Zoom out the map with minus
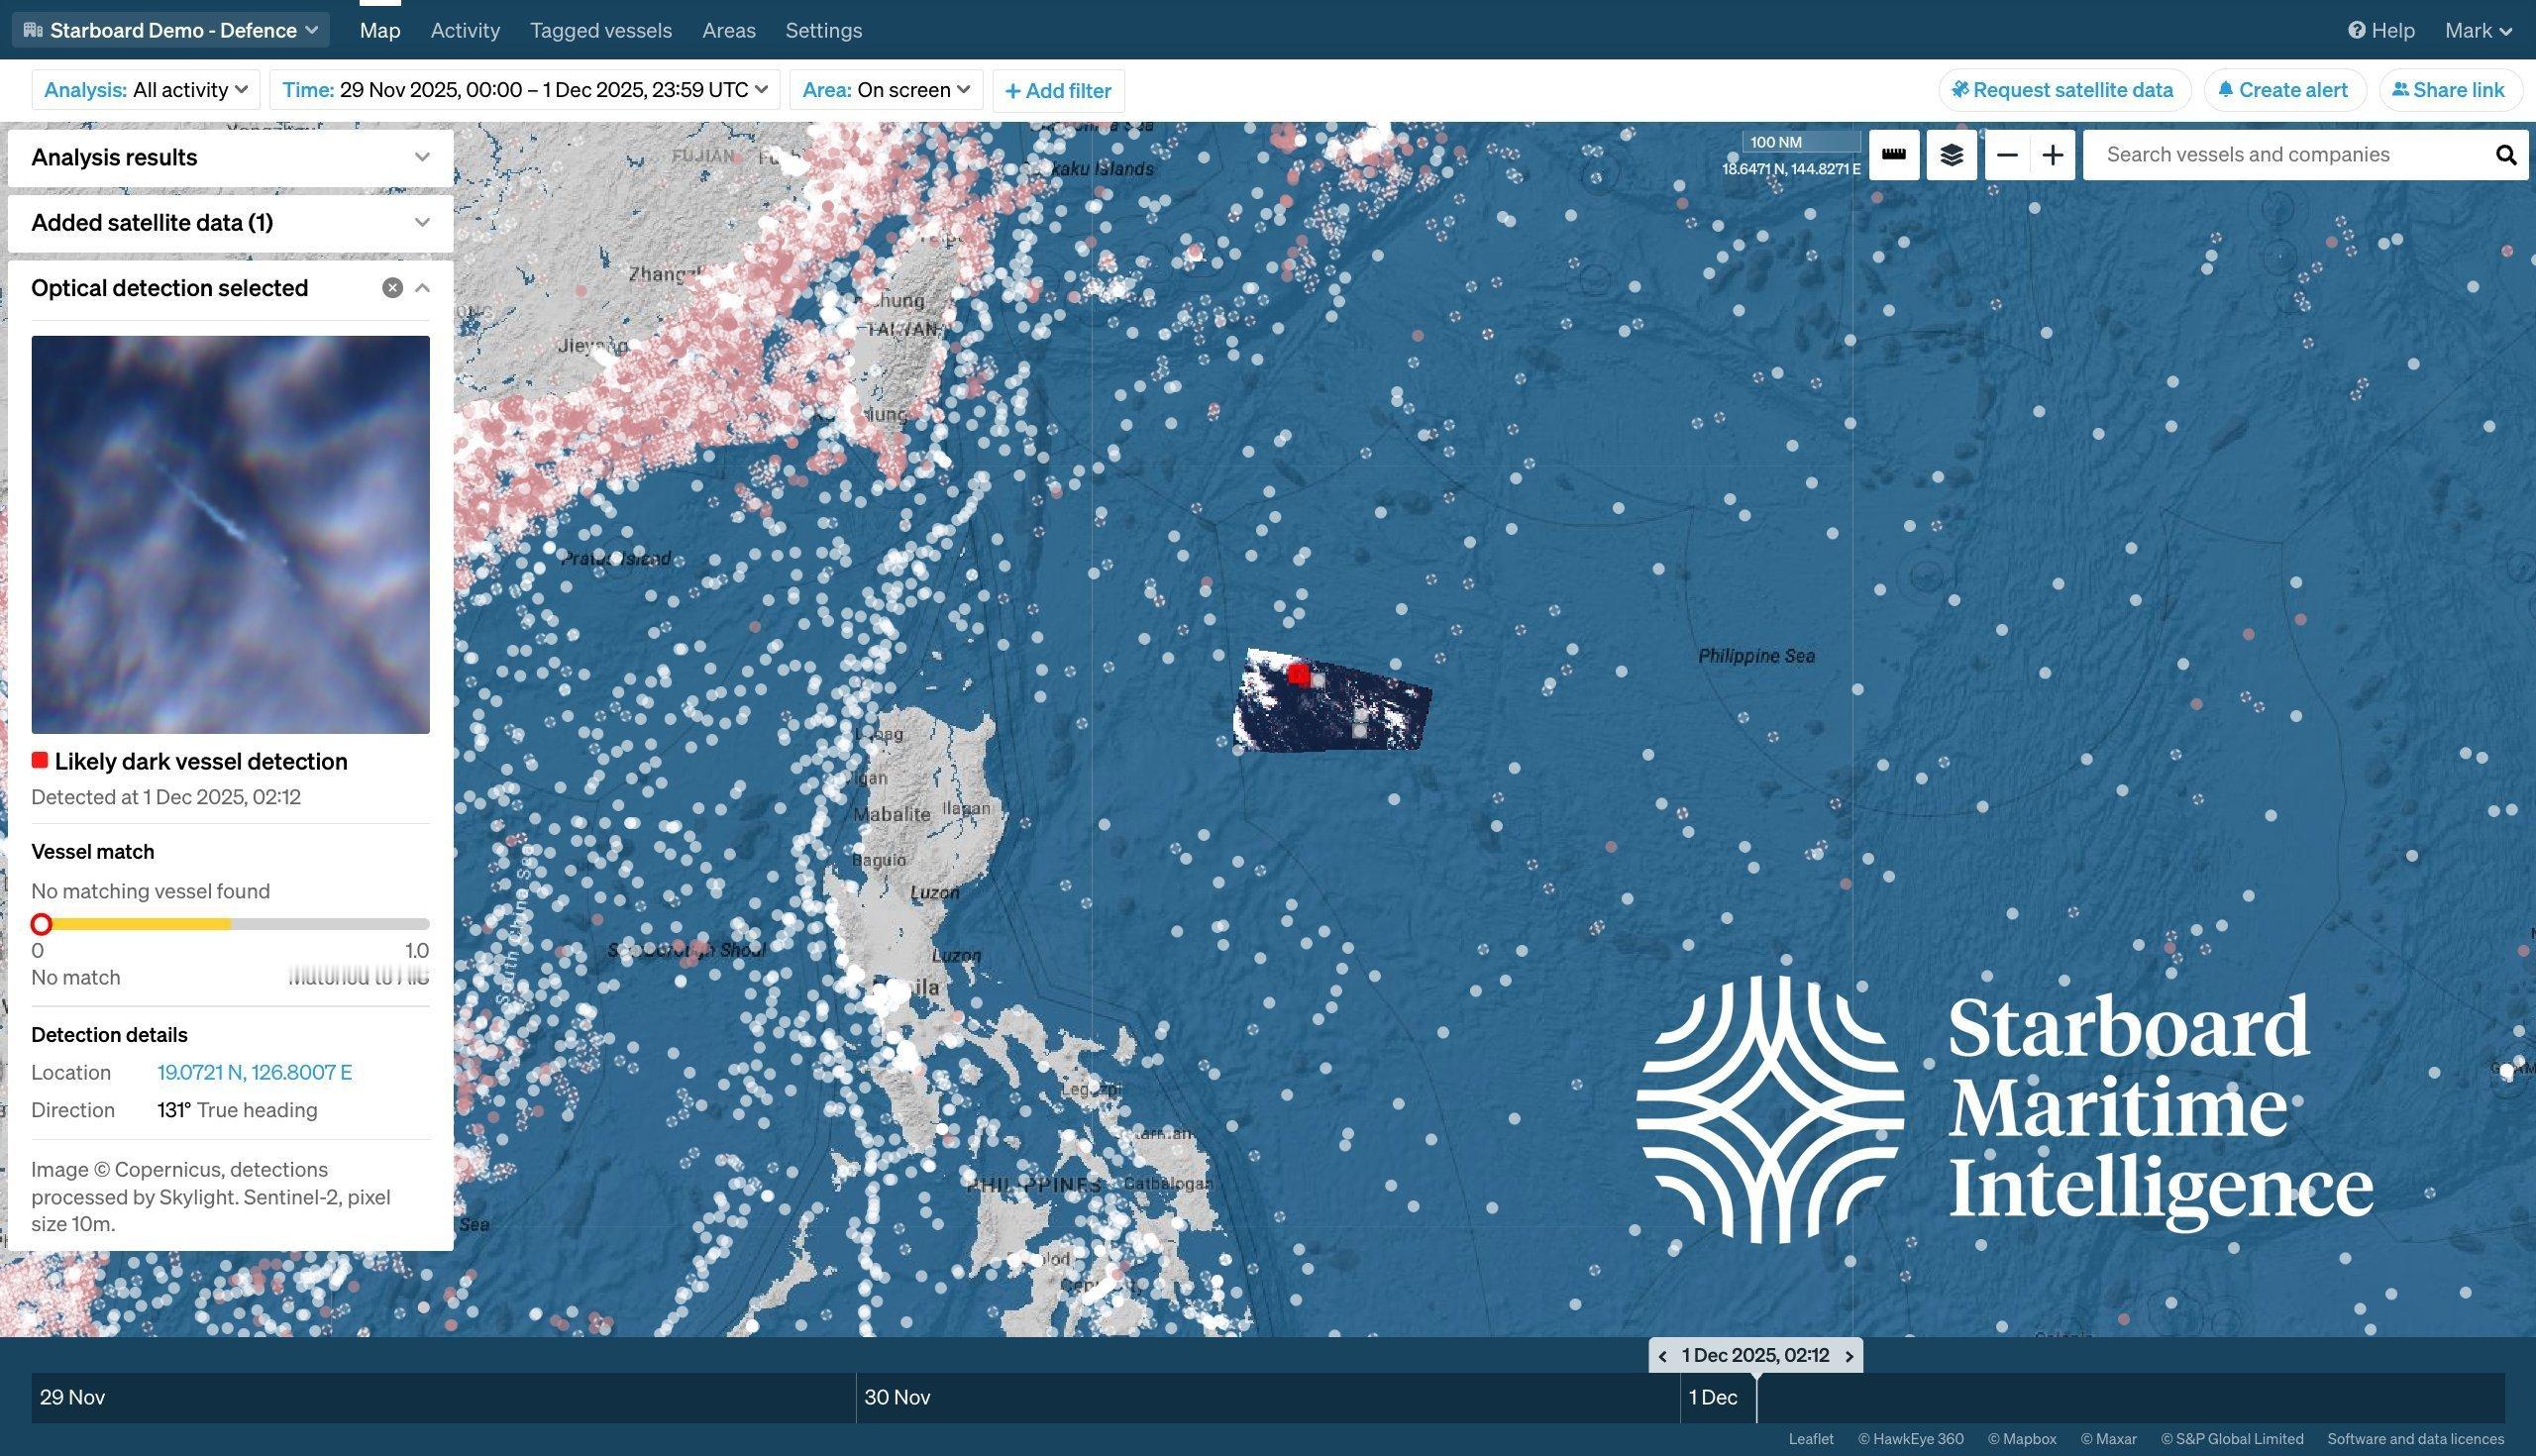2536x1456 pixels. click(2007, 155)
